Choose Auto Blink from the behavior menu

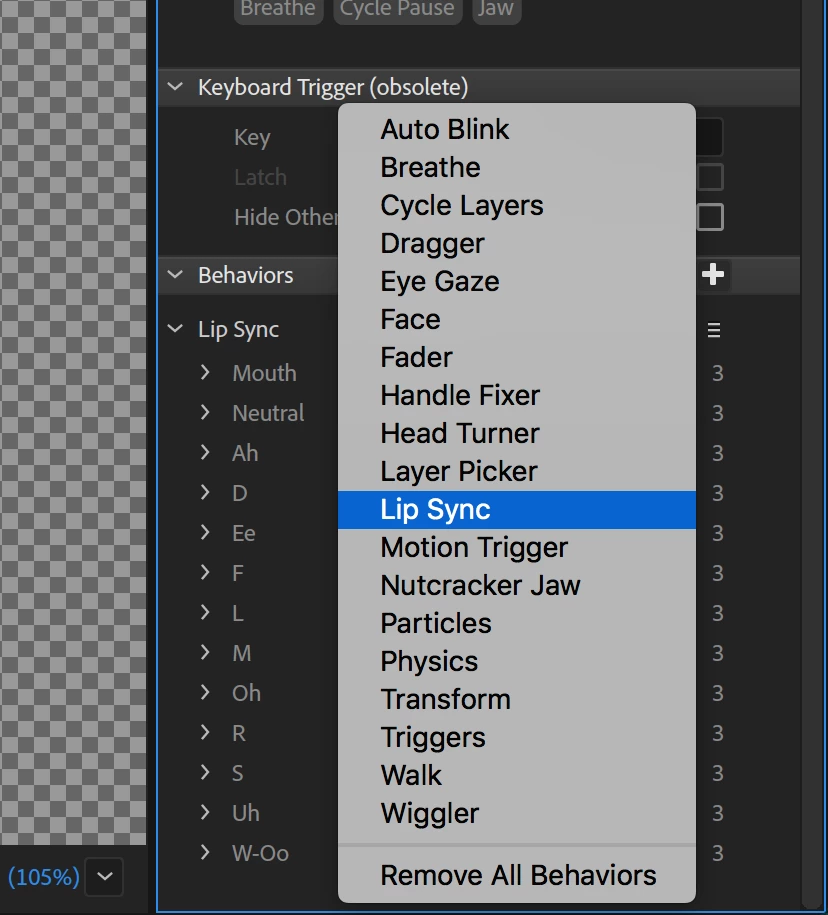[x=516, y=129]
